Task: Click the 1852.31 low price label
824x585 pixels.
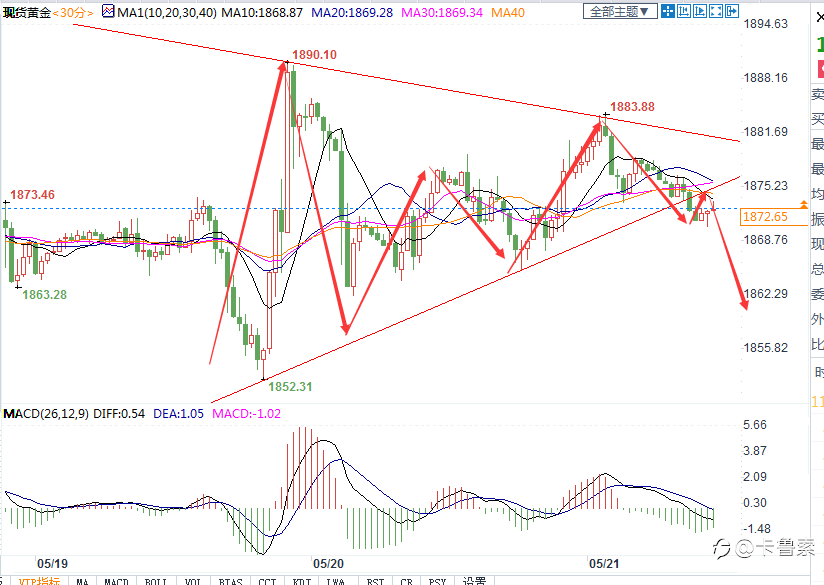Action: click(x=290, y=387)
